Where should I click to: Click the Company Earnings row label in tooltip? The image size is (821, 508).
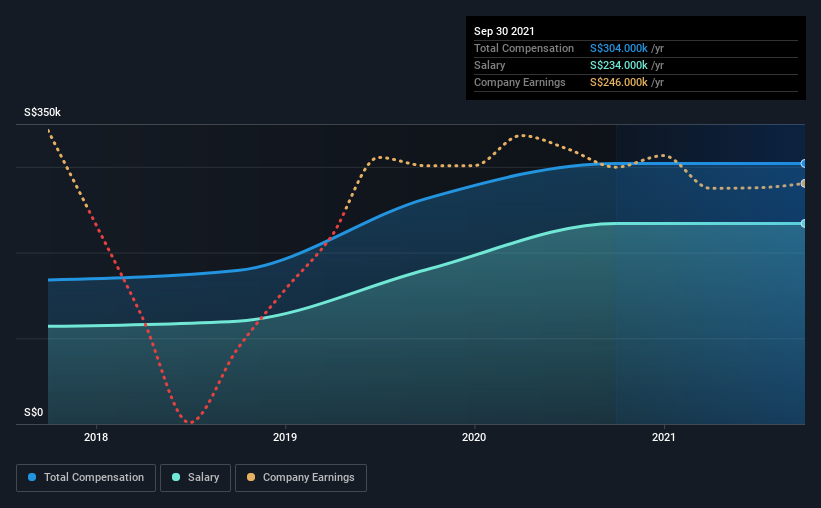click(x=519, y=82)
